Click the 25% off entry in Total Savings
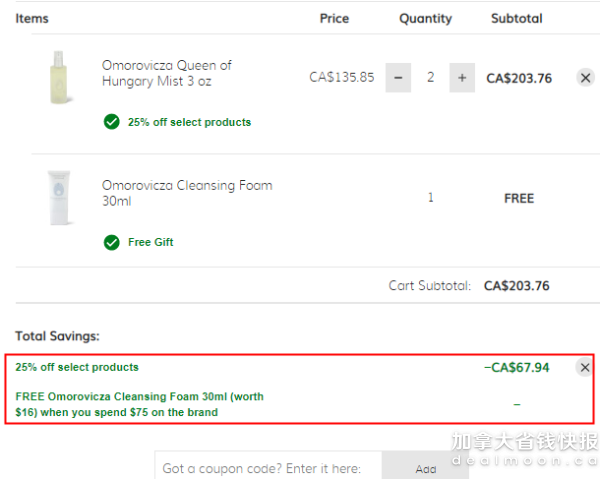The image size is (600, 479). click(77, 367)
